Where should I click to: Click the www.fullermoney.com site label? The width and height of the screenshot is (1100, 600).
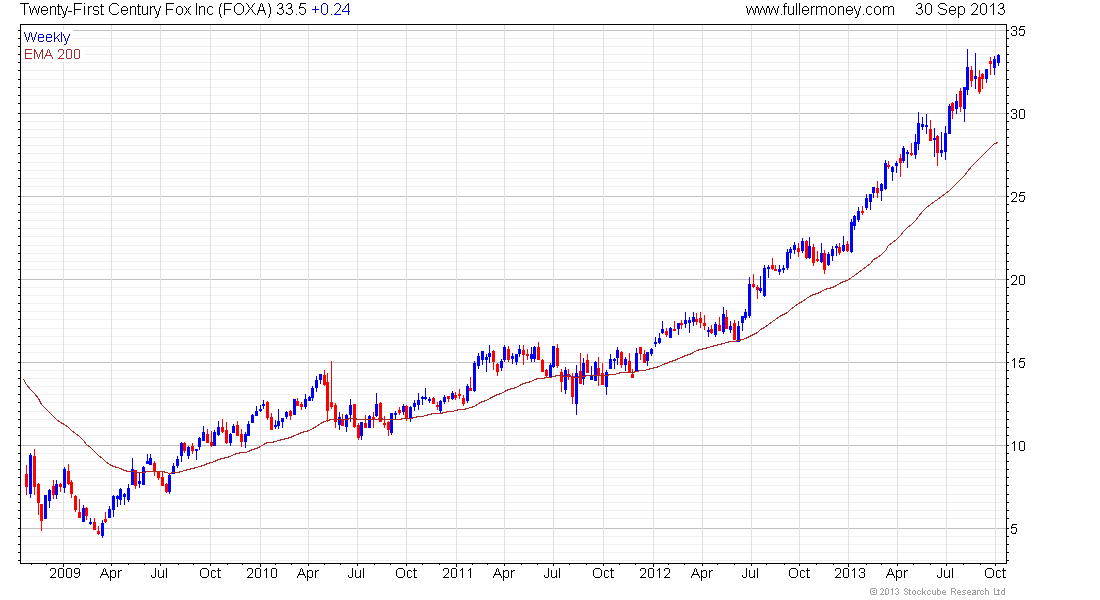coord(820,10)
